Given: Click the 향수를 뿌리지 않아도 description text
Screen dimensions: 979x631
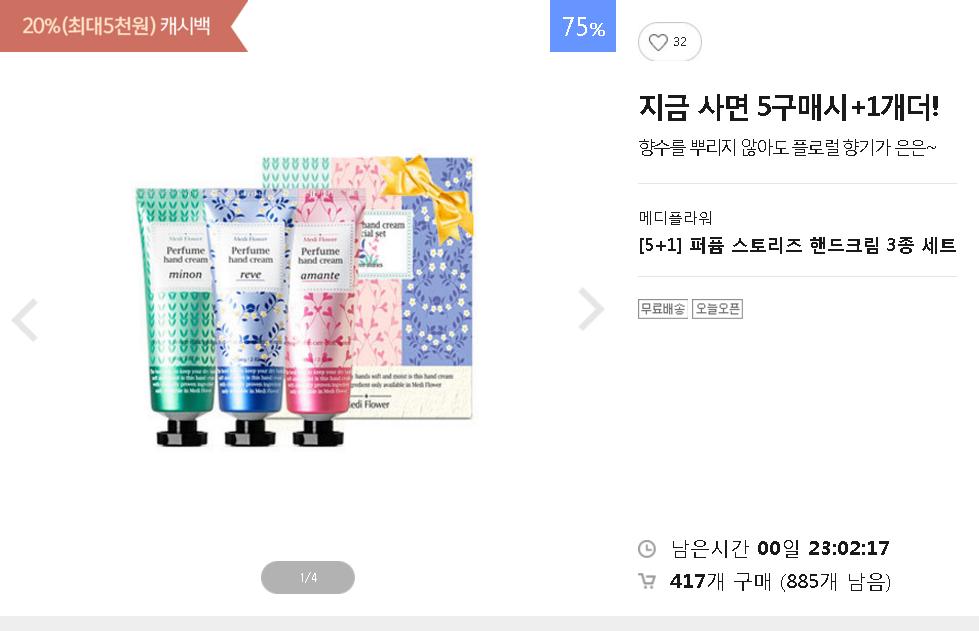Looking at the screenshot, I should pyautogui.click(x=787, y=148).
